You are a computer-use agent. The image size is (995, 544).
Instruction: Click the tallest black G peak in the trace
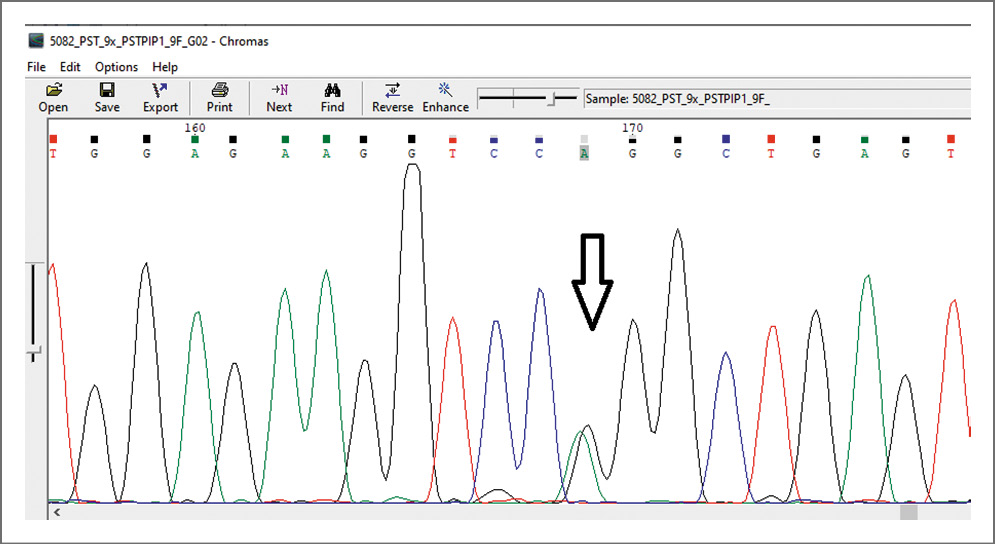411,170
